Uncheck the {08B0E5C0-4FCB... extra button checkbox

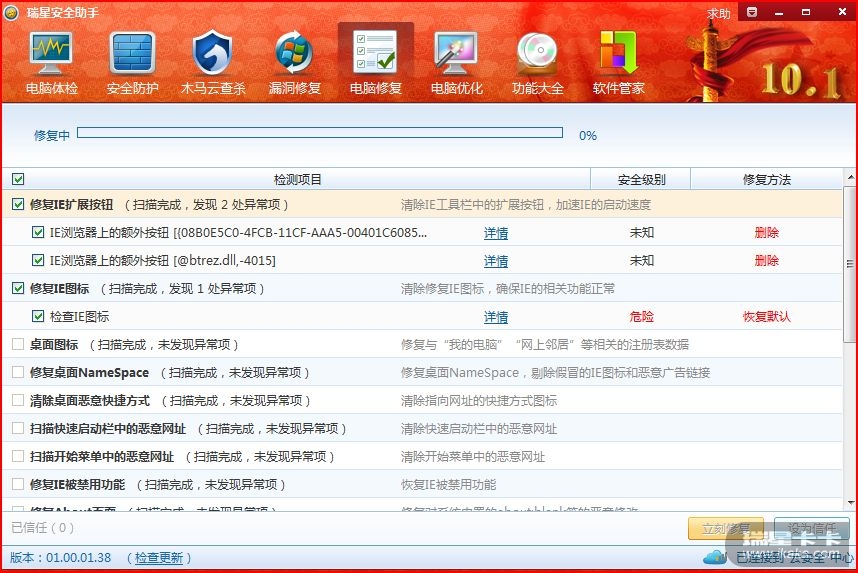coord(38,232)
